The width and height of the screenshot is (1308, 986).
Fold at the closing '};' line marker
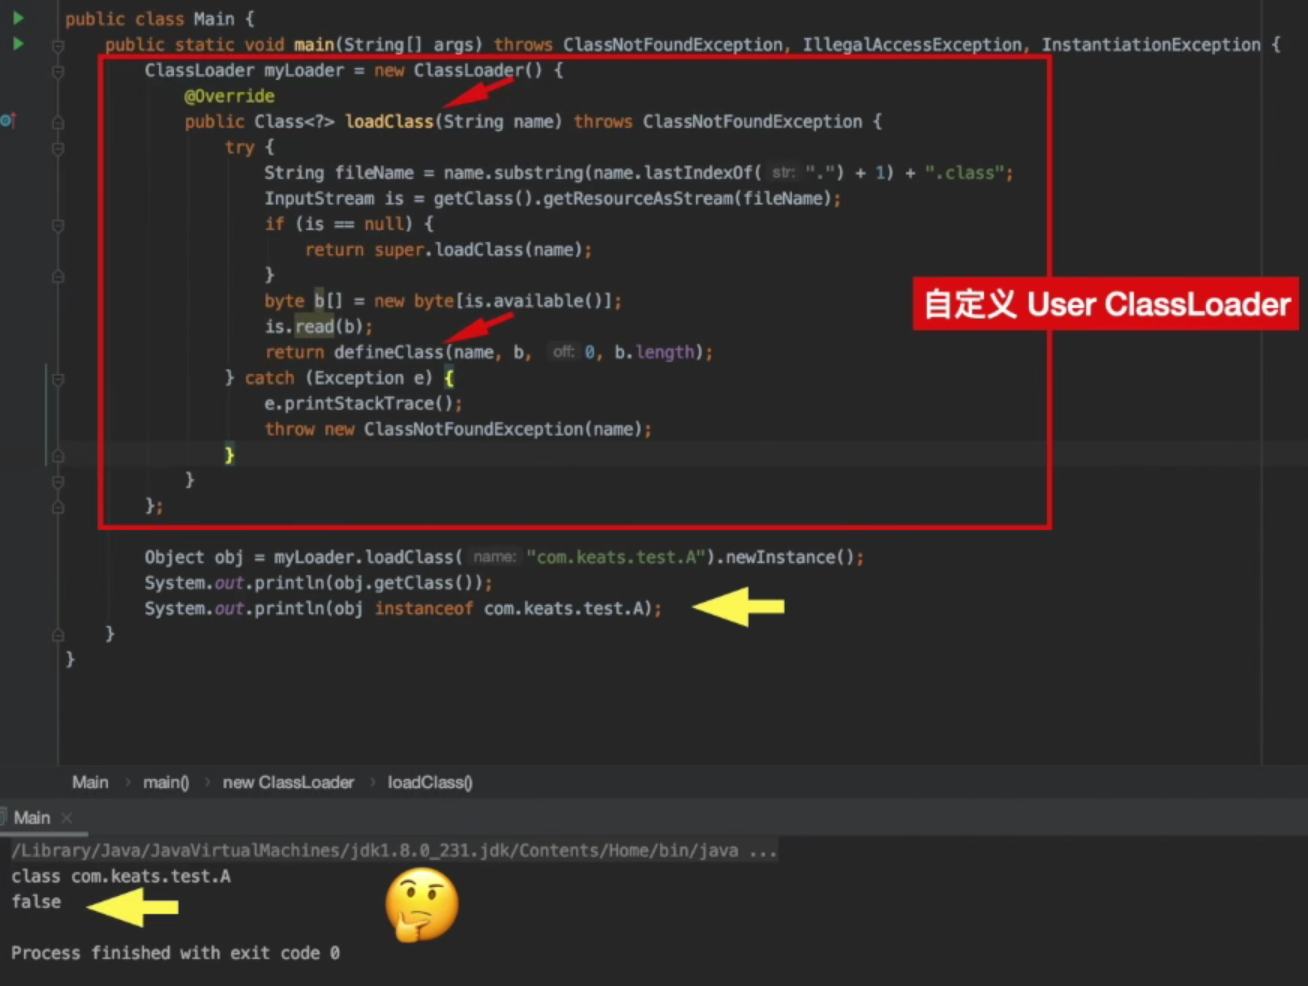(x=58, y=507)
